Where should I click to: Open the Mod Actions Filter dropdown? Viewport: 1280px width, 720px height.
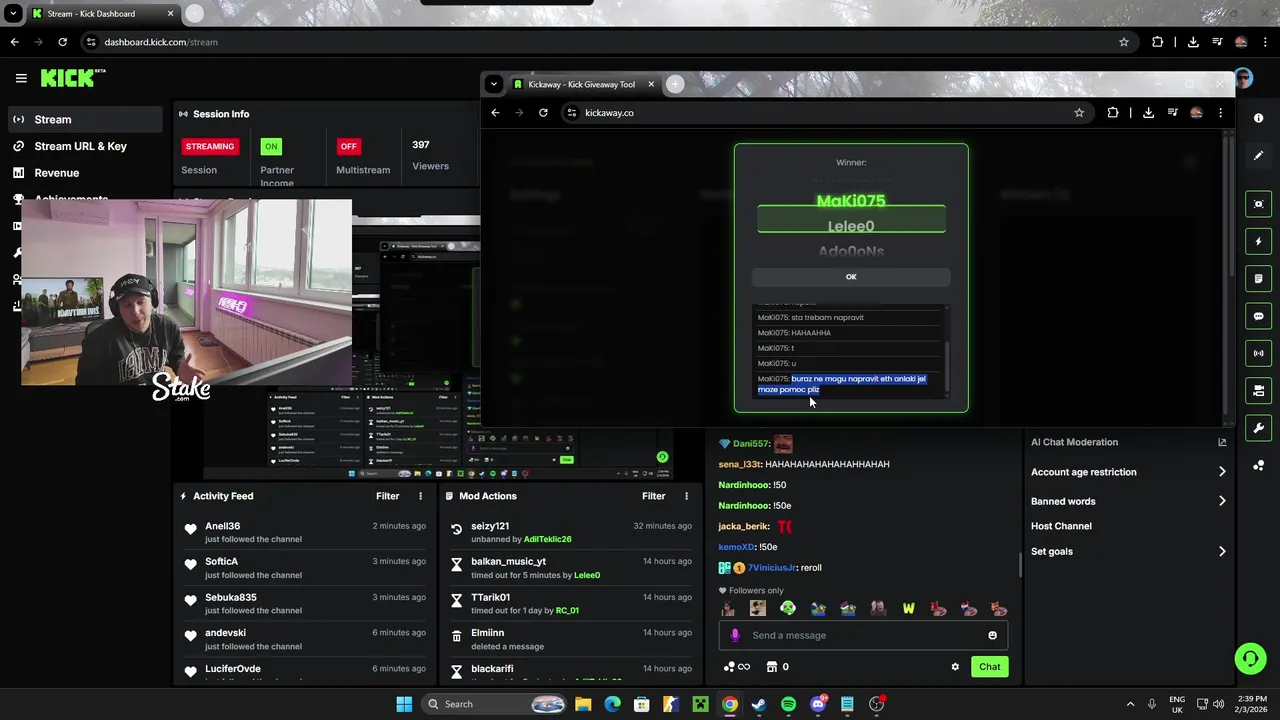654,496
